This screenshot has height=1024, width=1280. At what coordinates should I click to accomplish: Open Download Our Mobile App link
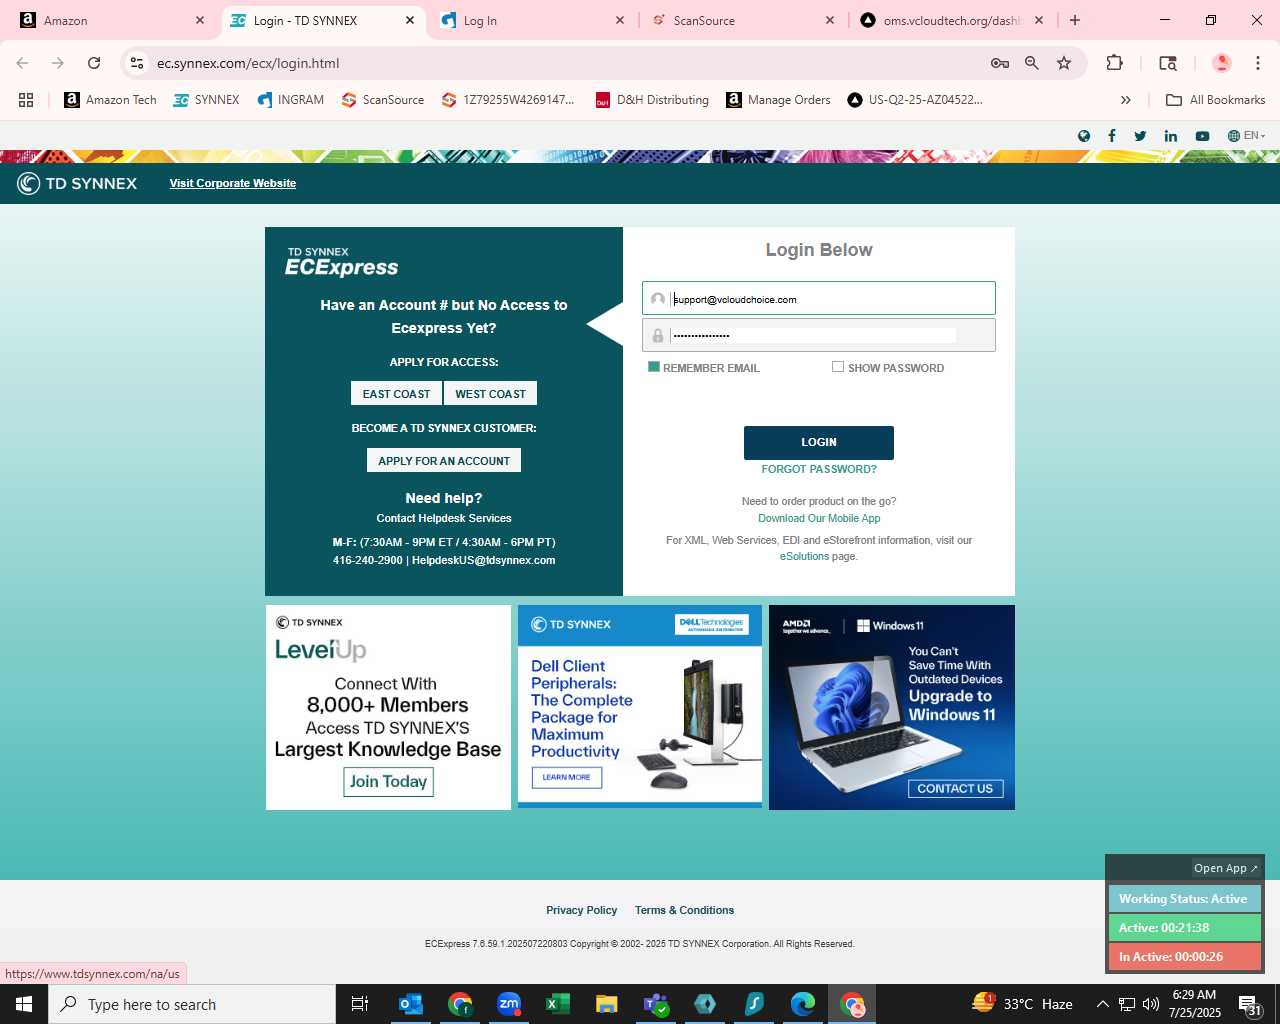click(819, 518)
